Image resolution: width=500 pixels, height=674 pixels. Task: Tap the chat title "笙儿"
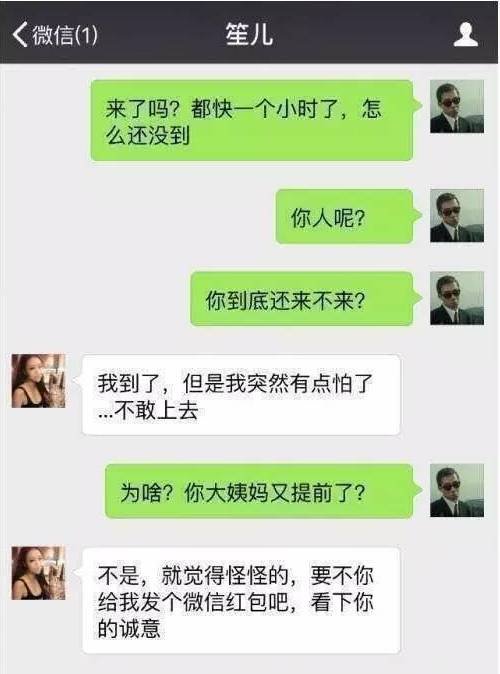(249, 34)
